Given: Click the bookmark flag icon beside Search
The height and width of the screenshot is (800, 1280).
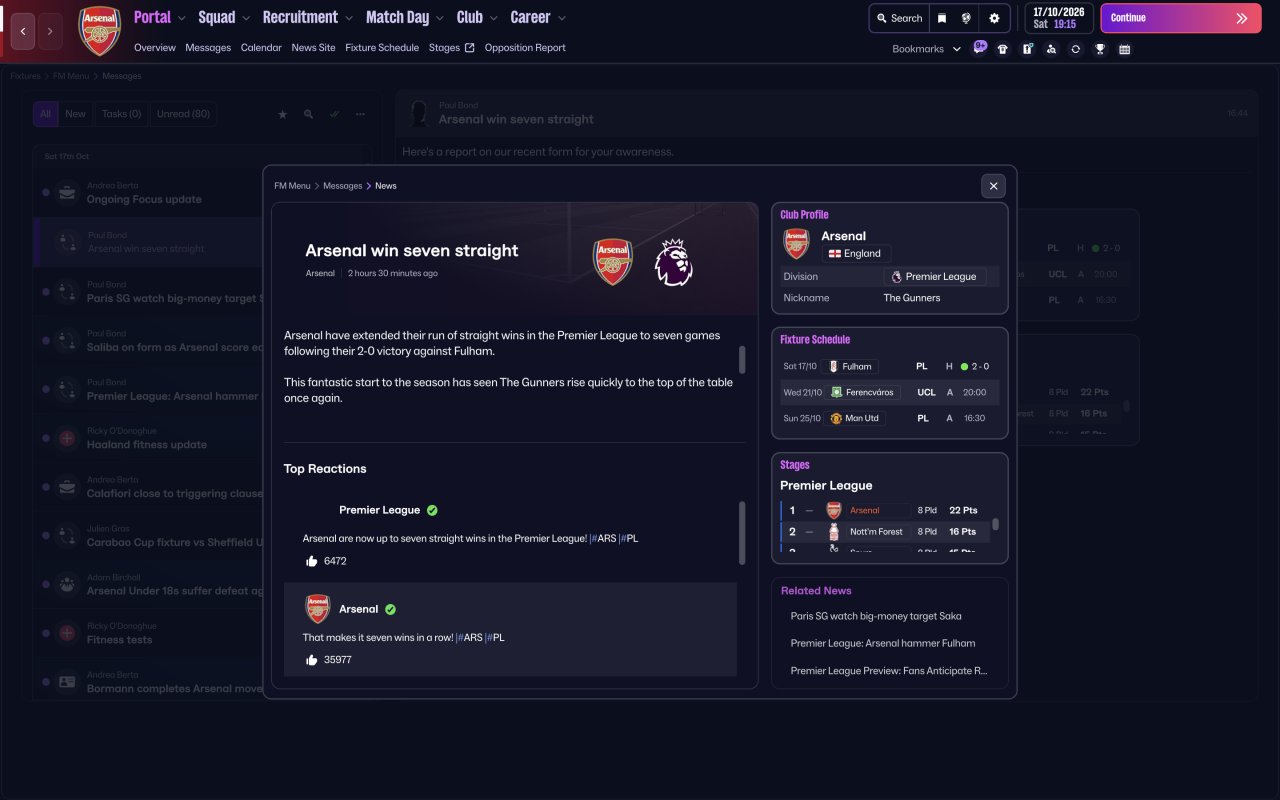Looking at the screenshot, I should [x=942, y=18].
